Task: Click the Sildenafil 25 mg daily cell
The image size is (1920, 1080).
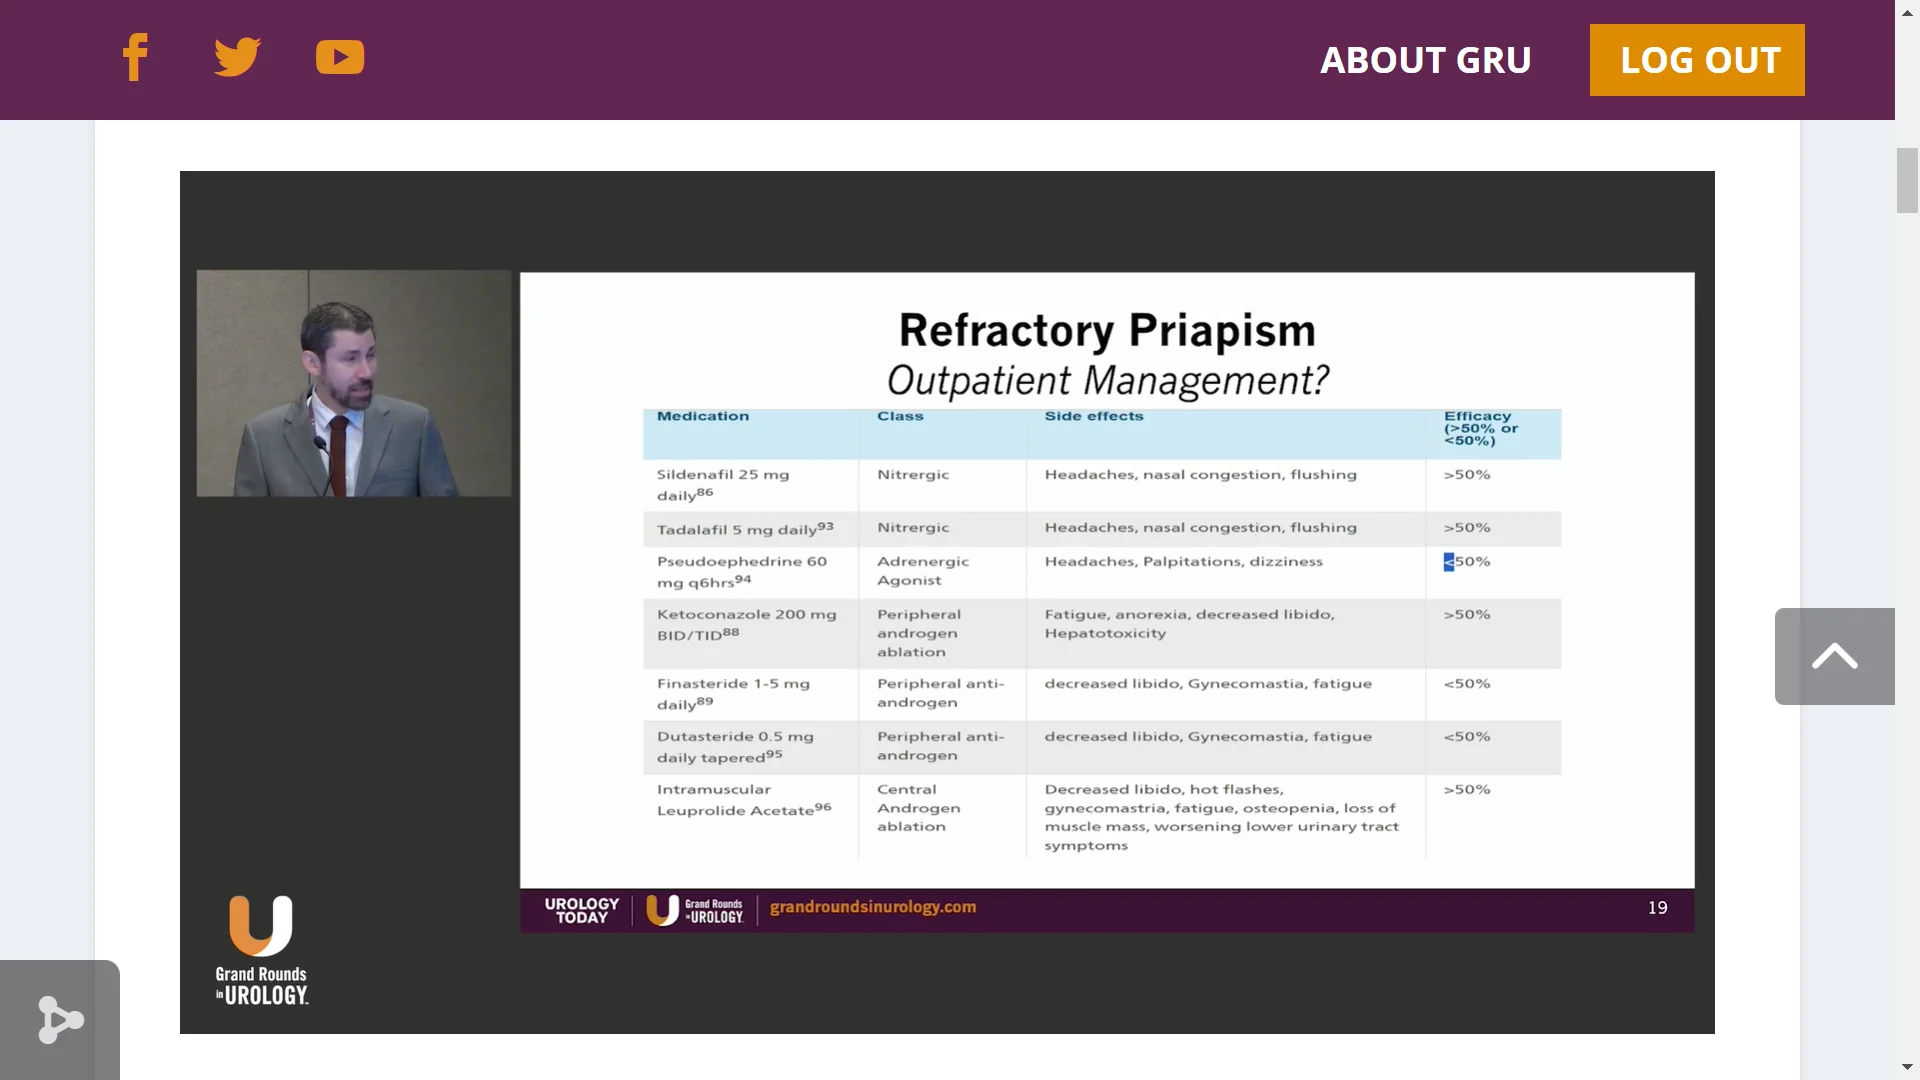Action: [723, 485]
